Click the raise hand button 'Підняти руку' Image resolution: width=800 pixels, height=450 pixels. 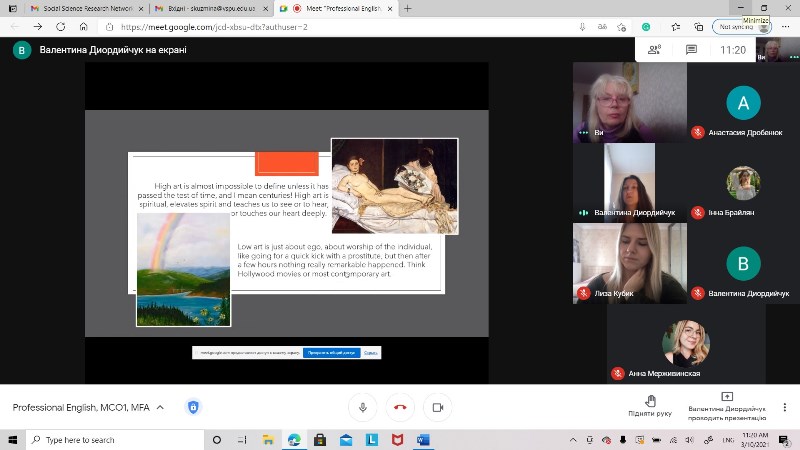[650, 406]
